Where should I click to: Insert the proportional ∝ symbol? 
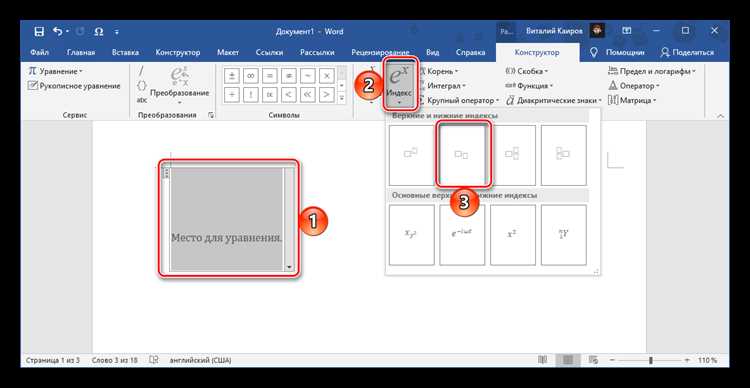269,94
